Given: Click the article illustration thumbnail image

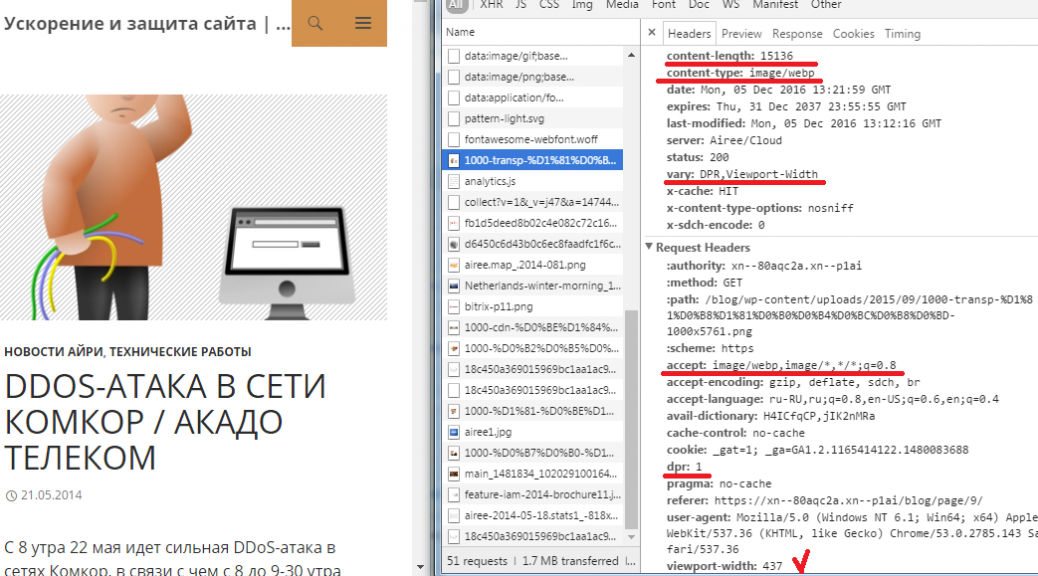Looking at the screenshot, I should coord(194,207).
